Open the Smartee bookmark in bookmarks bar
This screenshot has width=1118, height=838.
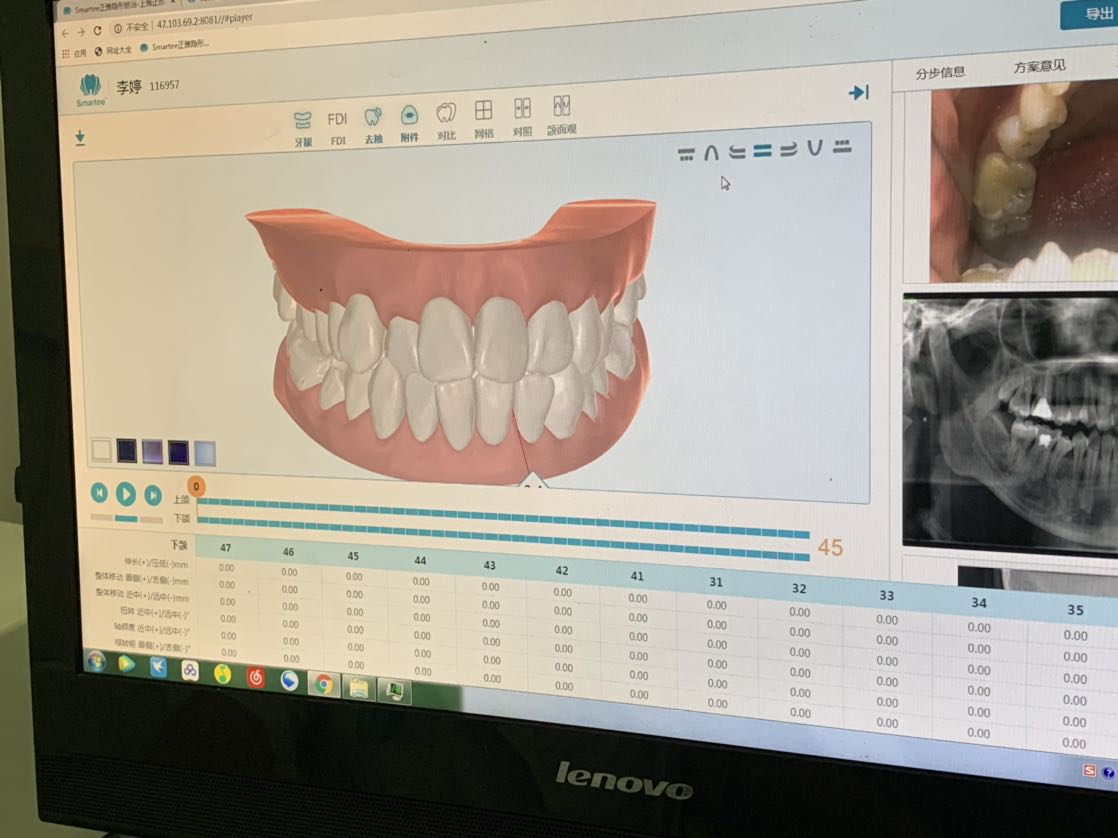[x=175, y=46]
